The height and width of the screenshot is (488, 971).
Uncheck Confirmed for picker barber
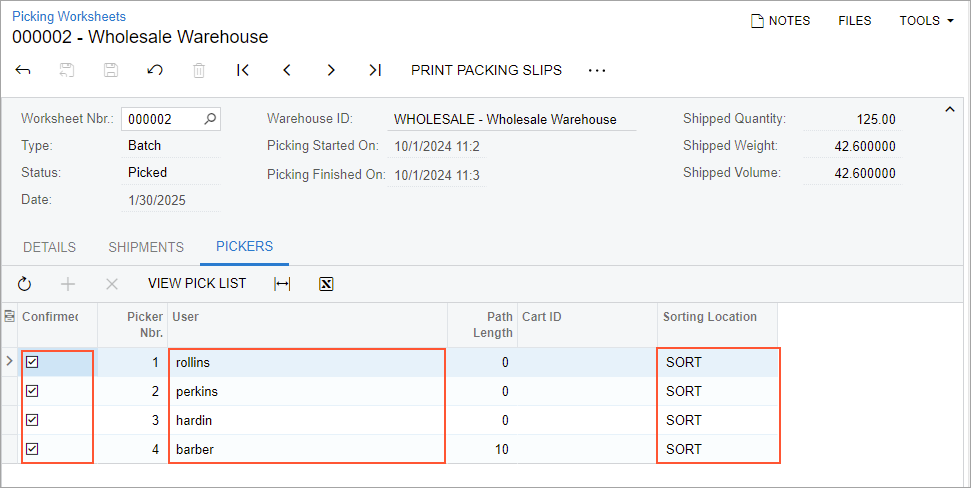coord(32,449)
